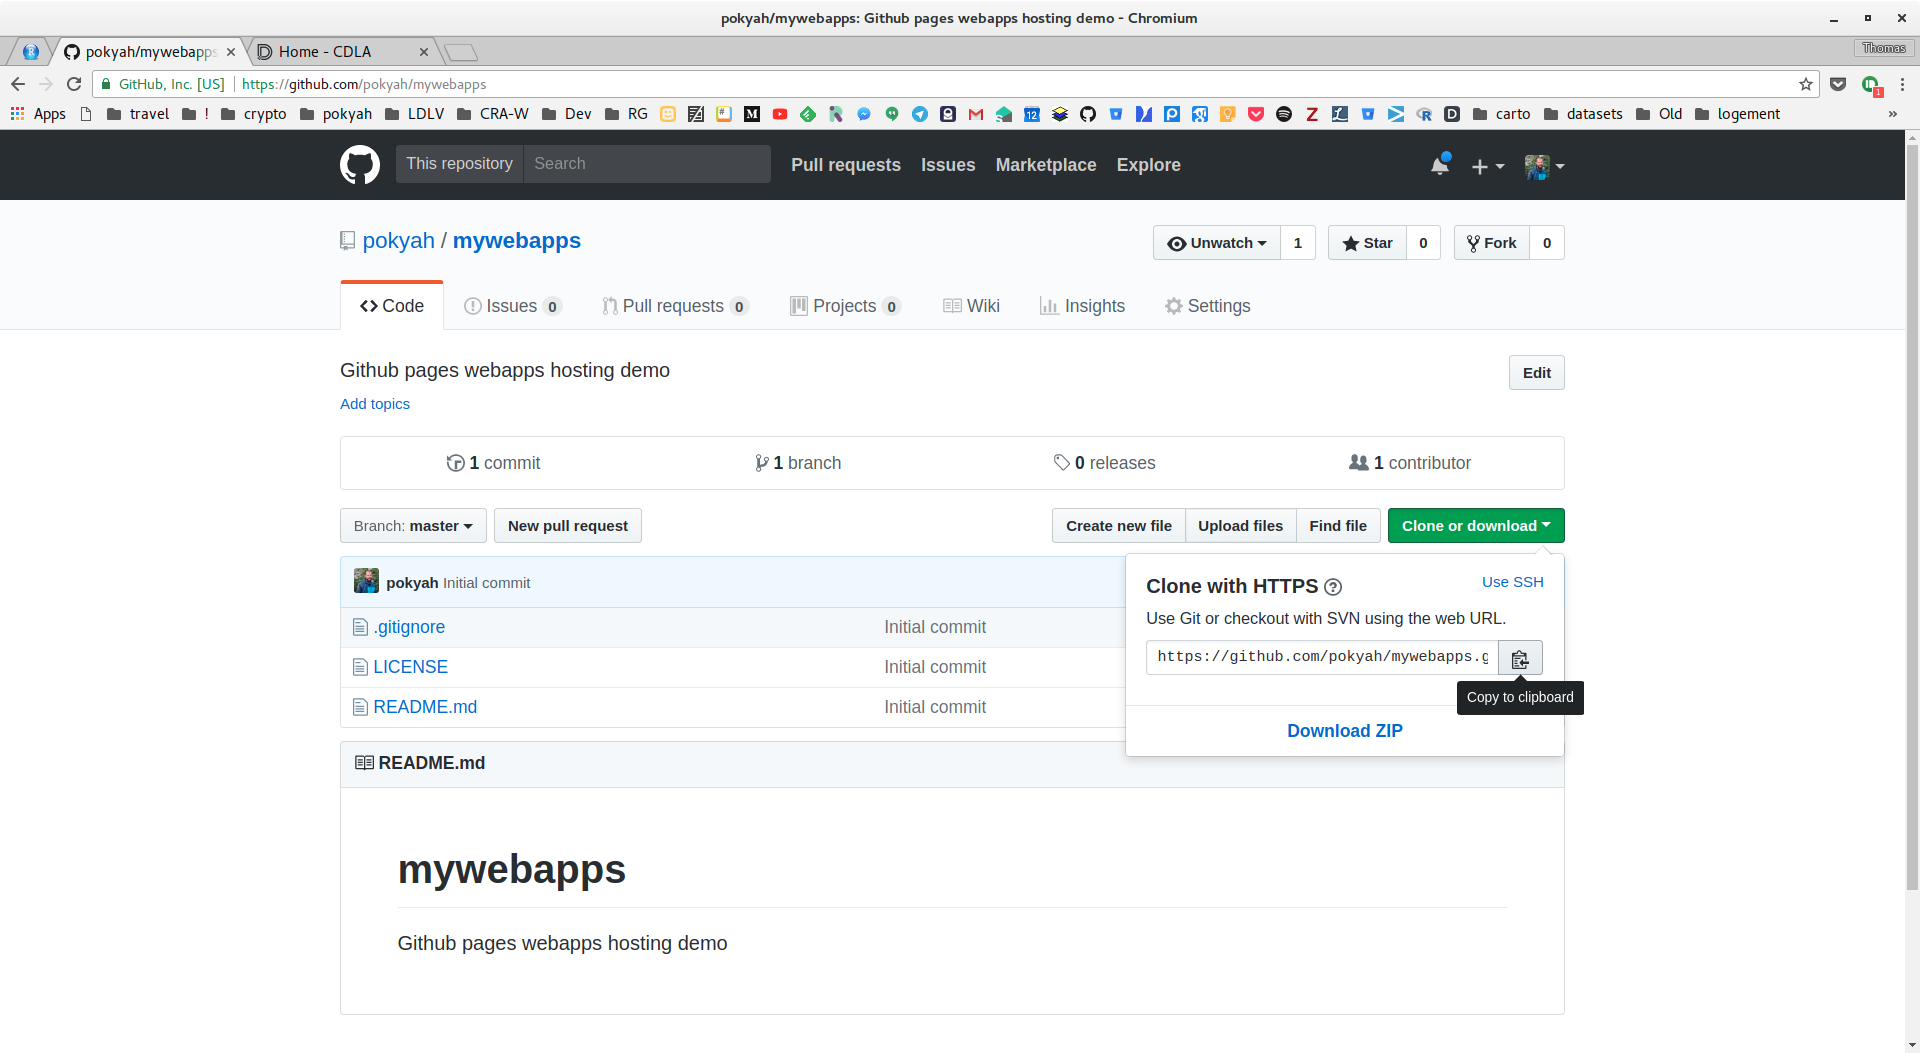This screenshot has width=1920, height=1053.
Task: Open the Issues tab
Action: point(512,306)
